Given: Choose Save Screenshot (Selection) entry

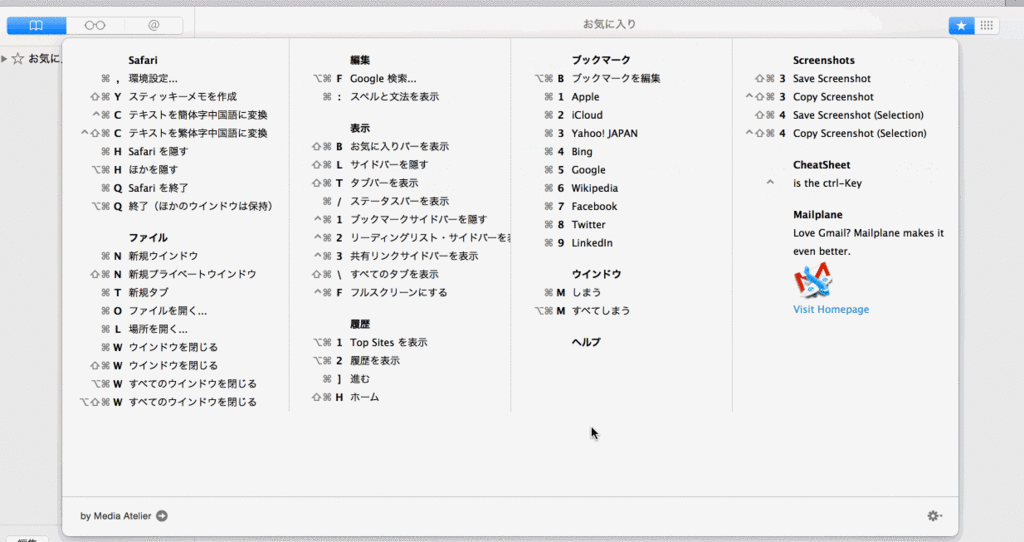Looking at the screenshot, I should [858, 115].
